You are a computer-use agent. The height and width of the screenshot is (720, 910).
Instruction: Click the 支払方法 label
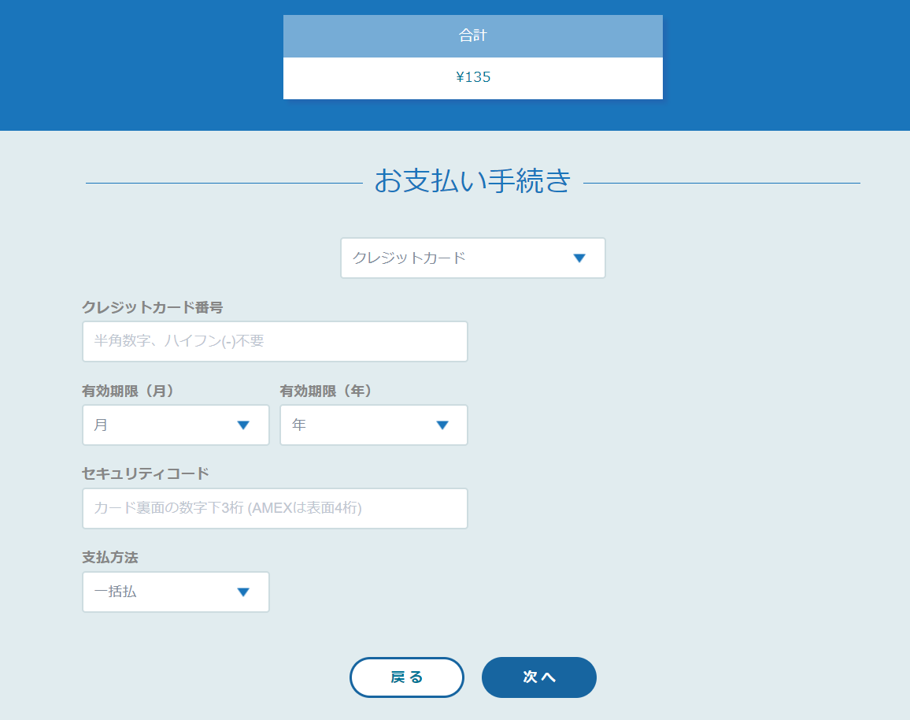[x=110, y=557]
